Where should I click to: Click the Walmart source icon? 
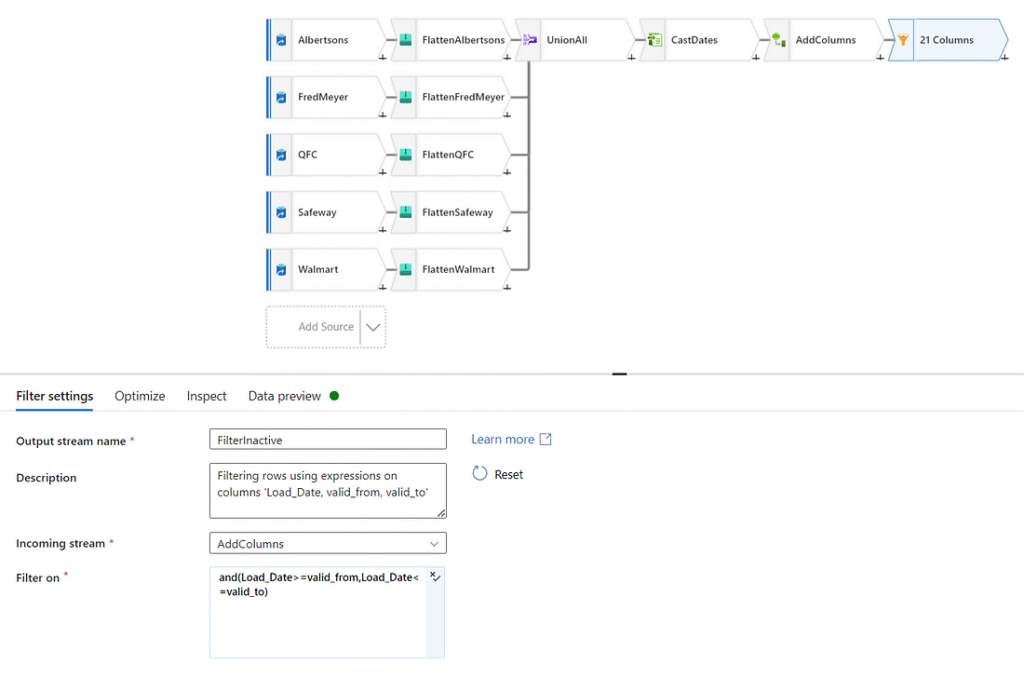[281, 270]
